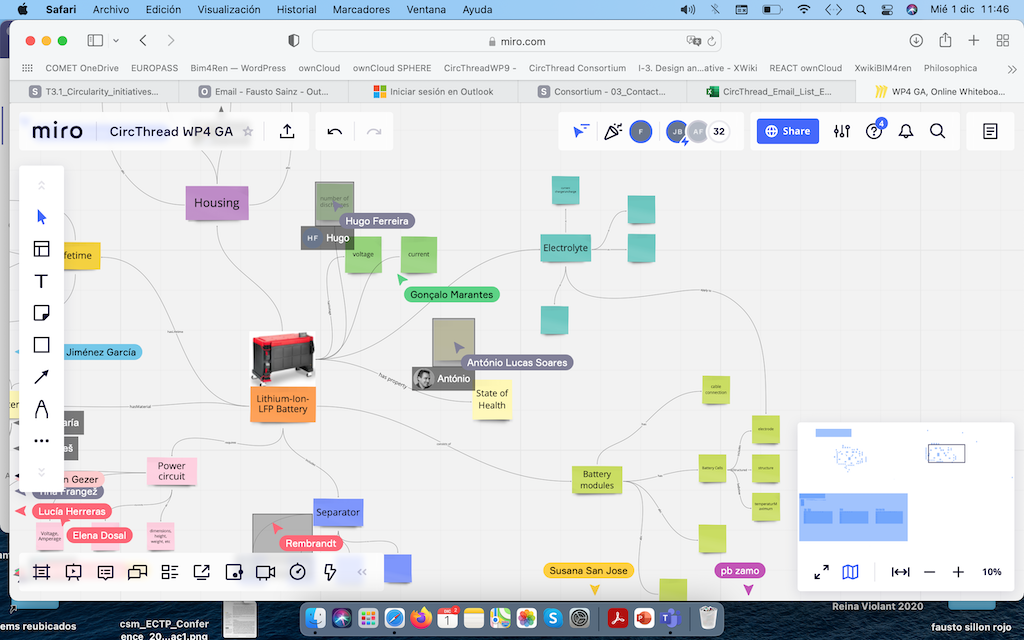Click the Miro logo to go home

pos(57,131)
